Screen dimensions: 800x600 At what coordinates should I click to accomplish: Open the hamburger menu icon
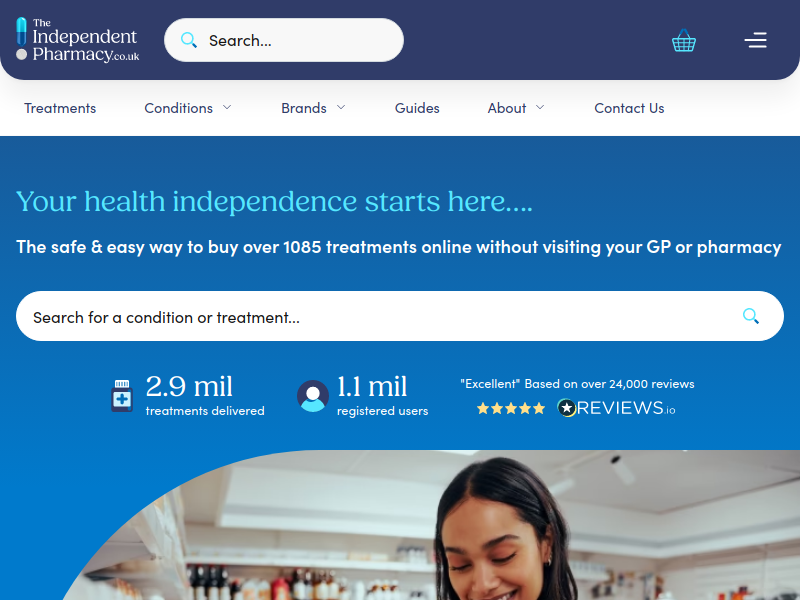point(756,40)
